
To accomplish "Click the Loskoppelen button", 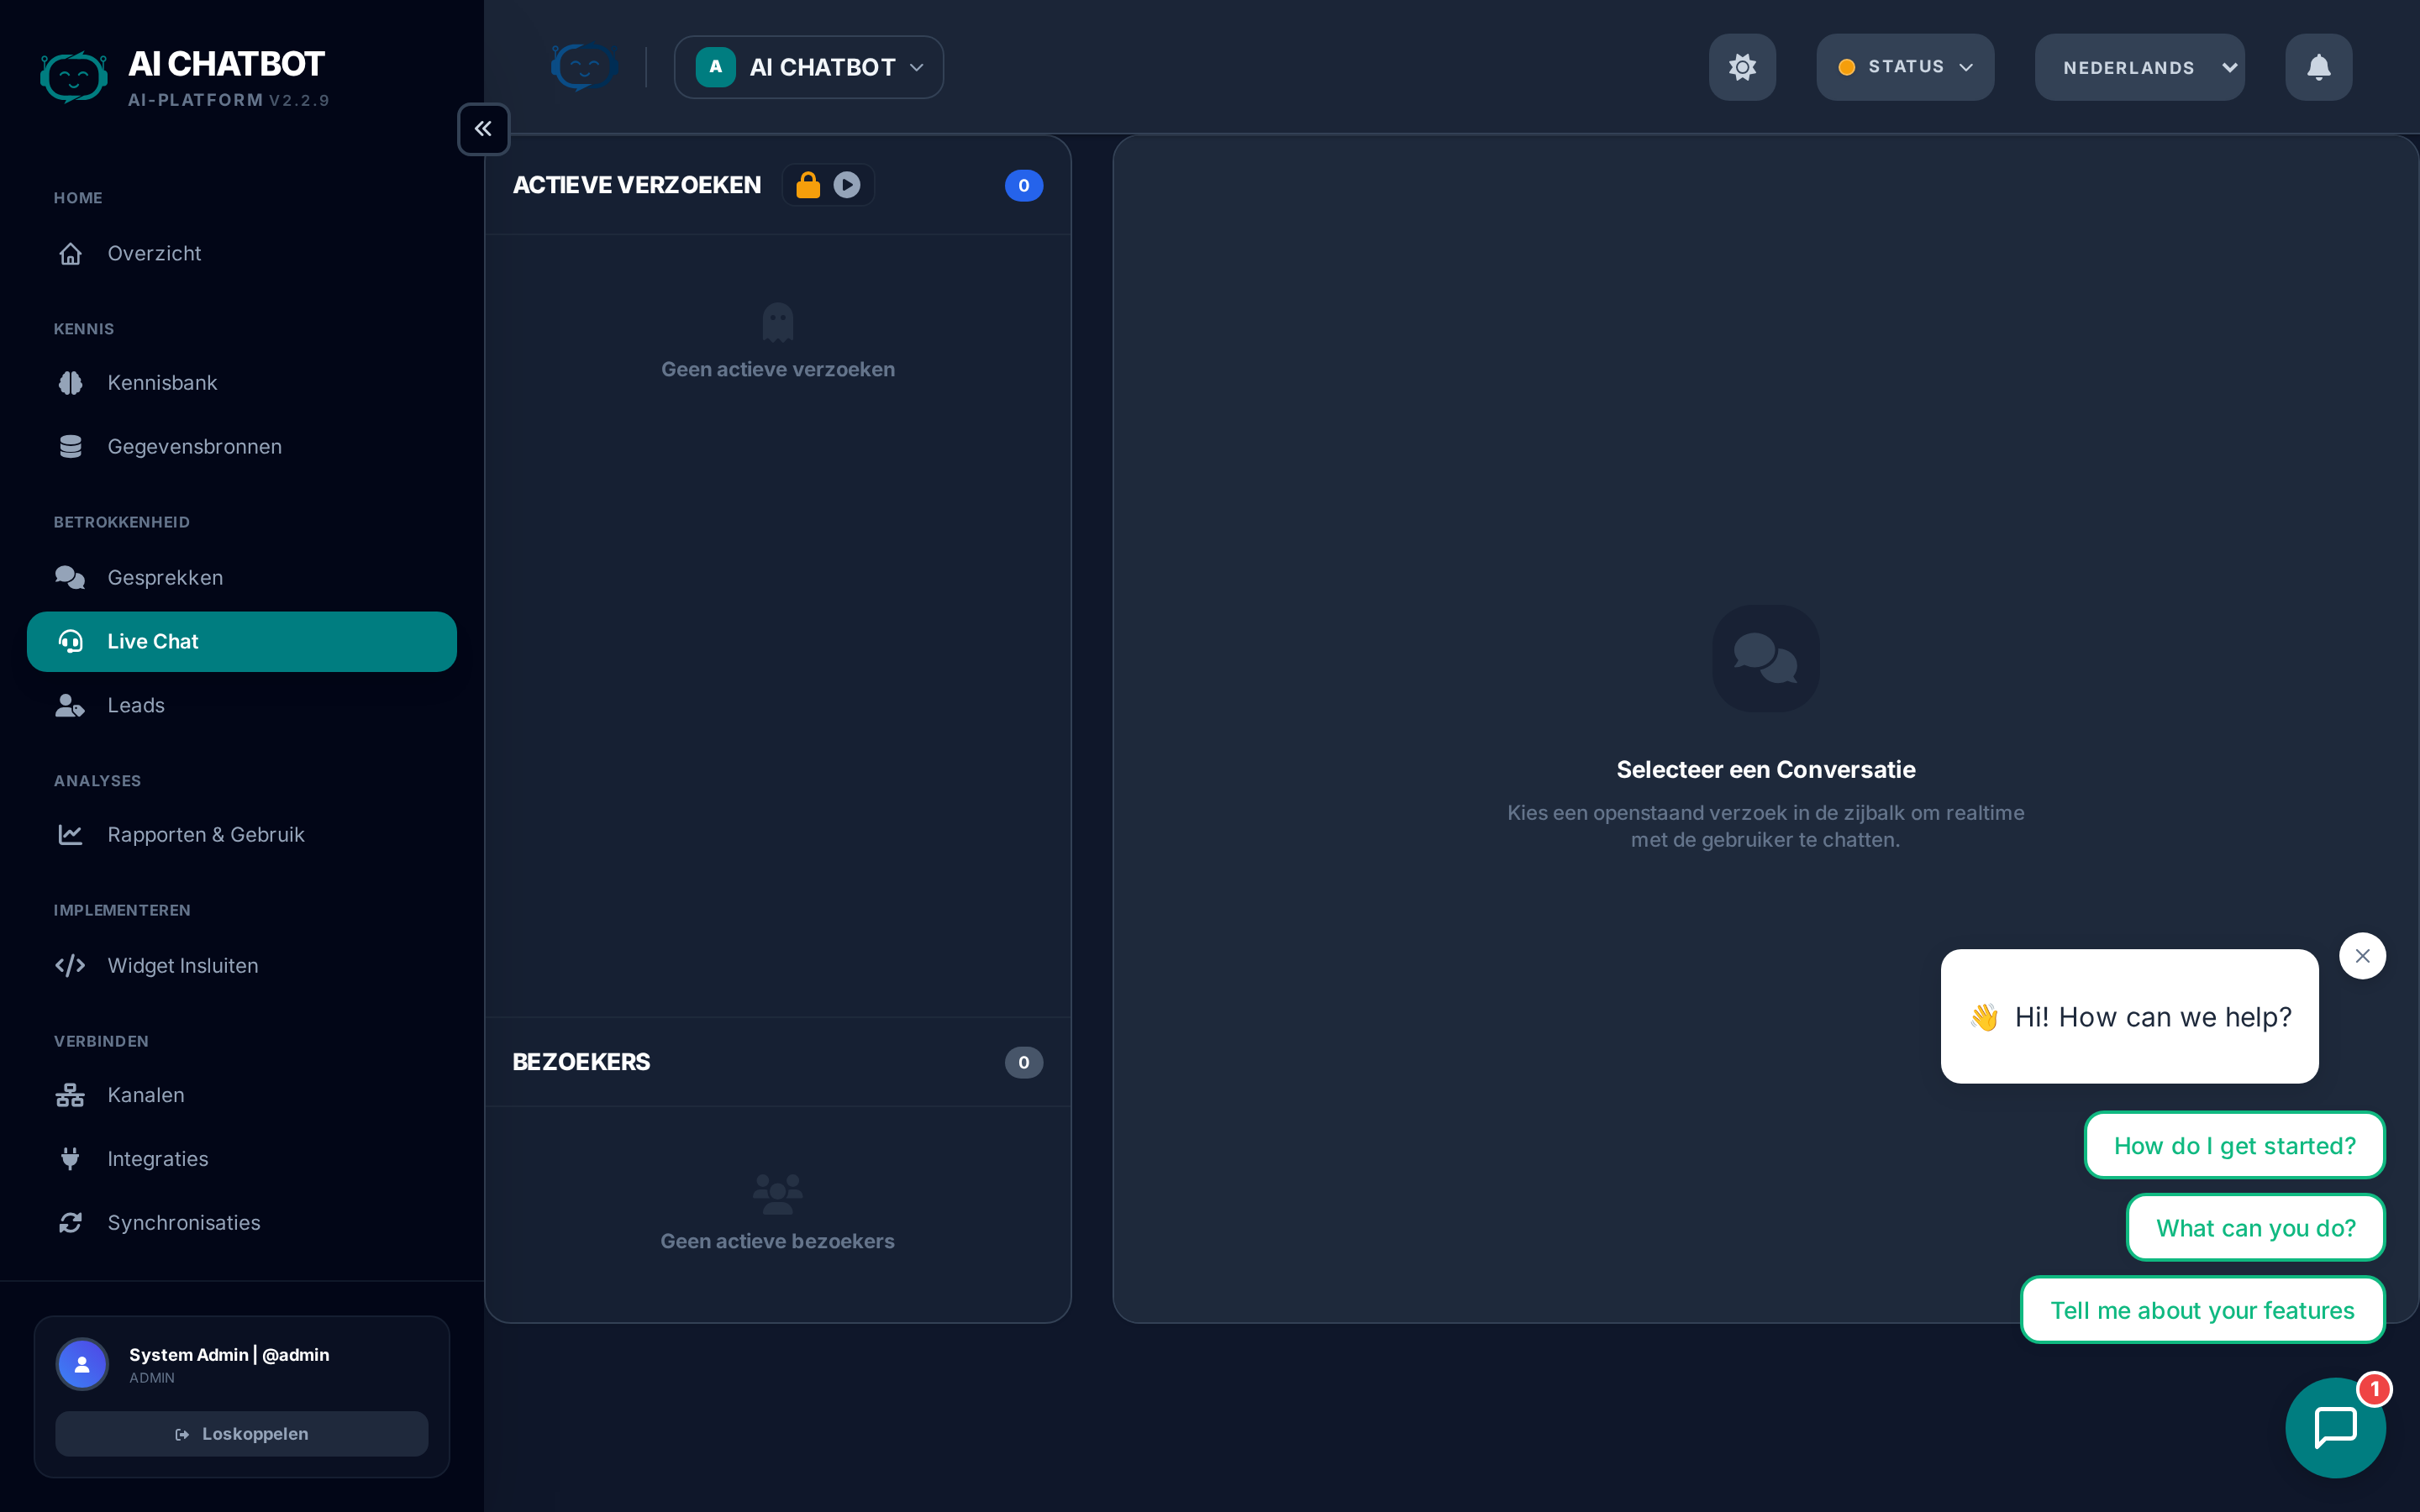I will point(241,1433).
